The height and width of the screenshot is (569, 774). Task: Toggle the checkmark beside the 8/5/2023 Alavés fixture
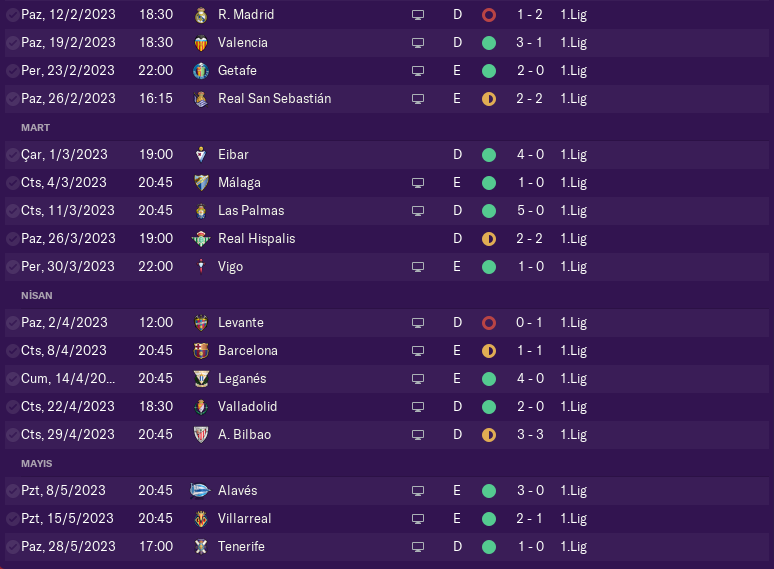pos(12,491)
